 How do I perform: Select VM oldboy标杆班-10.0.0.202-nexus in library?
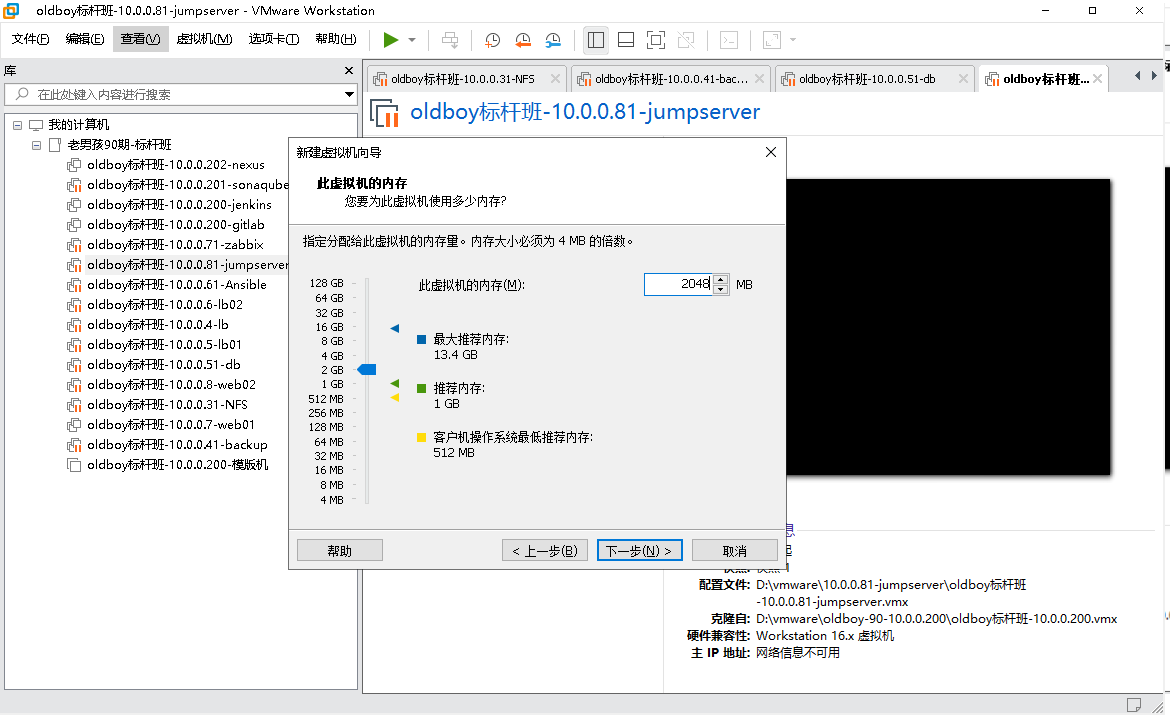tap(175, 165)
